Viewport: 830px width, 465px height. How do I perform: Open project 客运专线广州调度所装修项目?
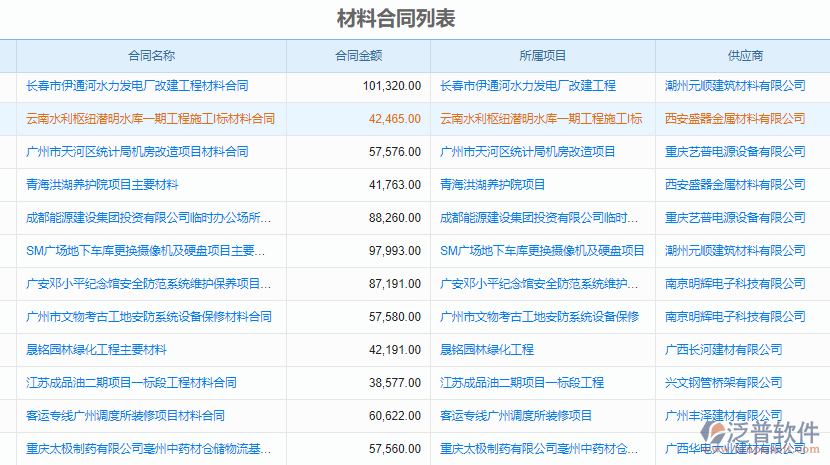pyautogui.click(x=516, y=416)
